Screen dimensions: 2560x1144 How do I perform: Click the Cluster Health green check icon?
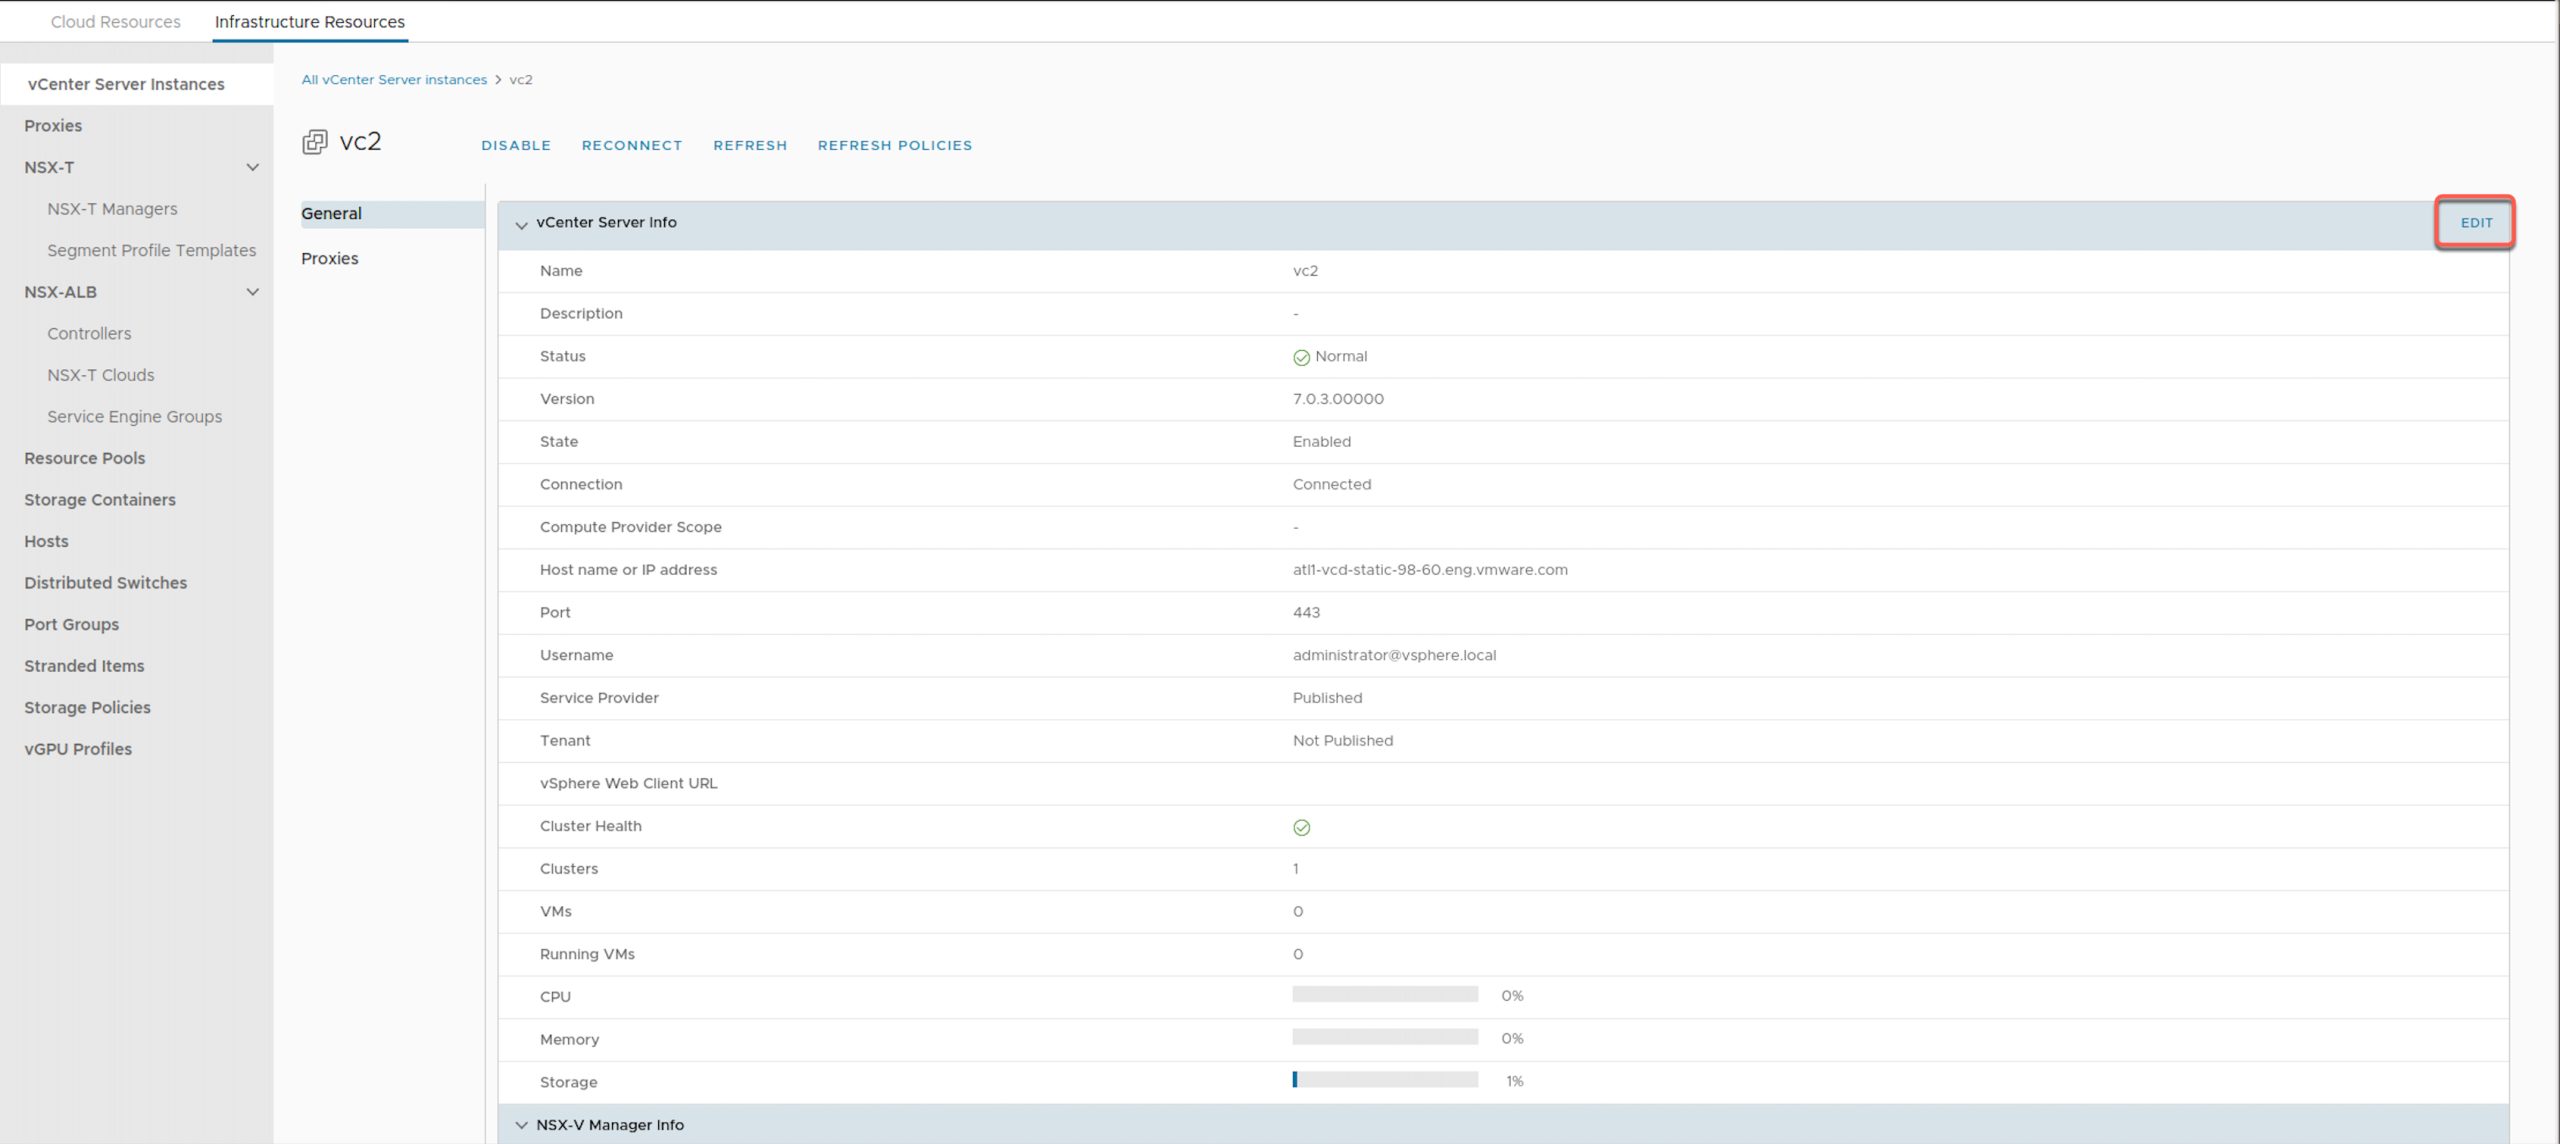click(1301, 827)
